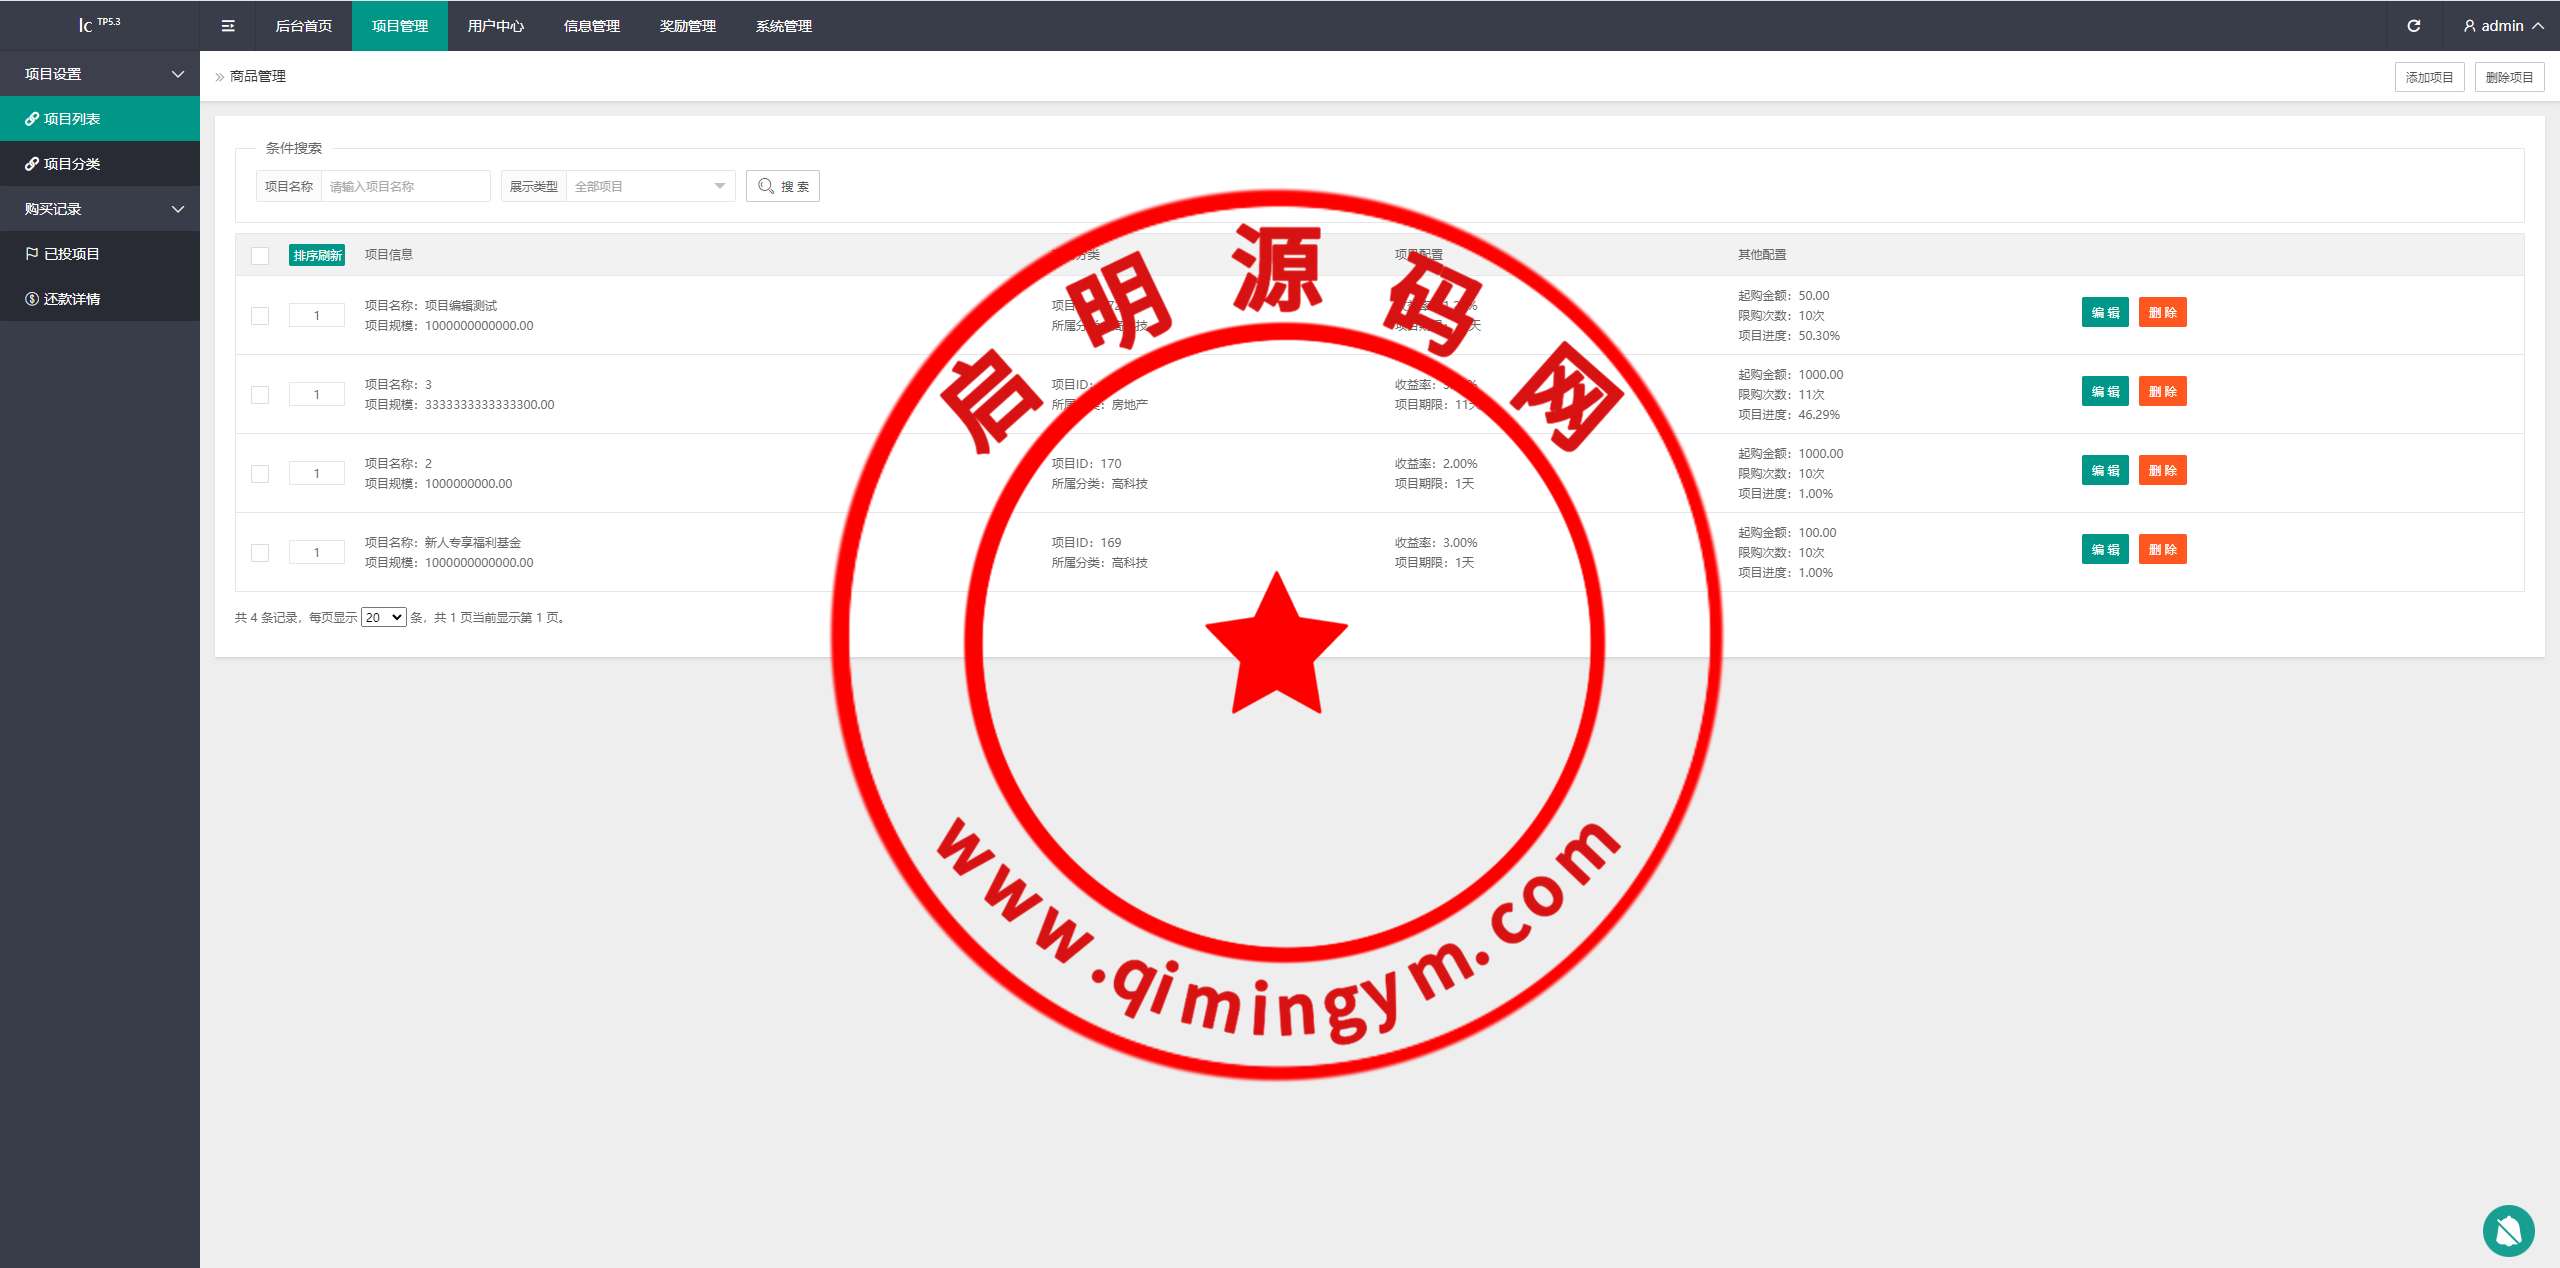Switch to 用户中心 top menu
The image size is (2560, 1268).
(x=495, y=26)
